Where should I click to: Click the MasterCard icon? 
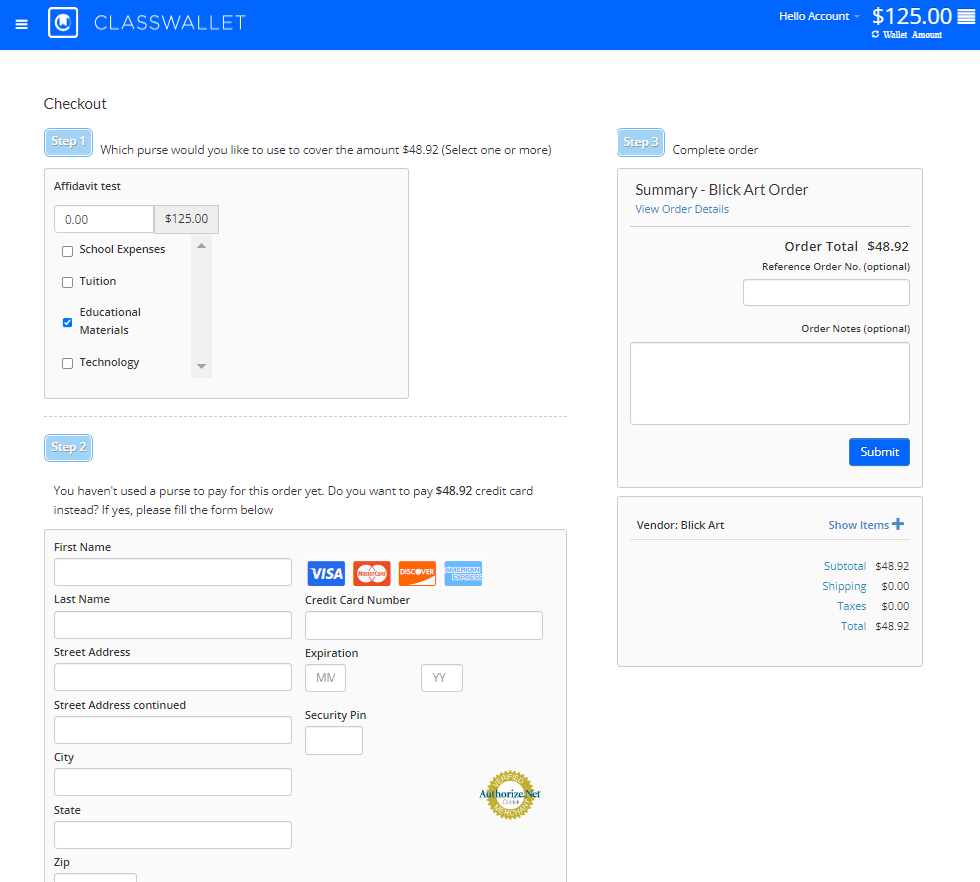(x=372, y=573)
